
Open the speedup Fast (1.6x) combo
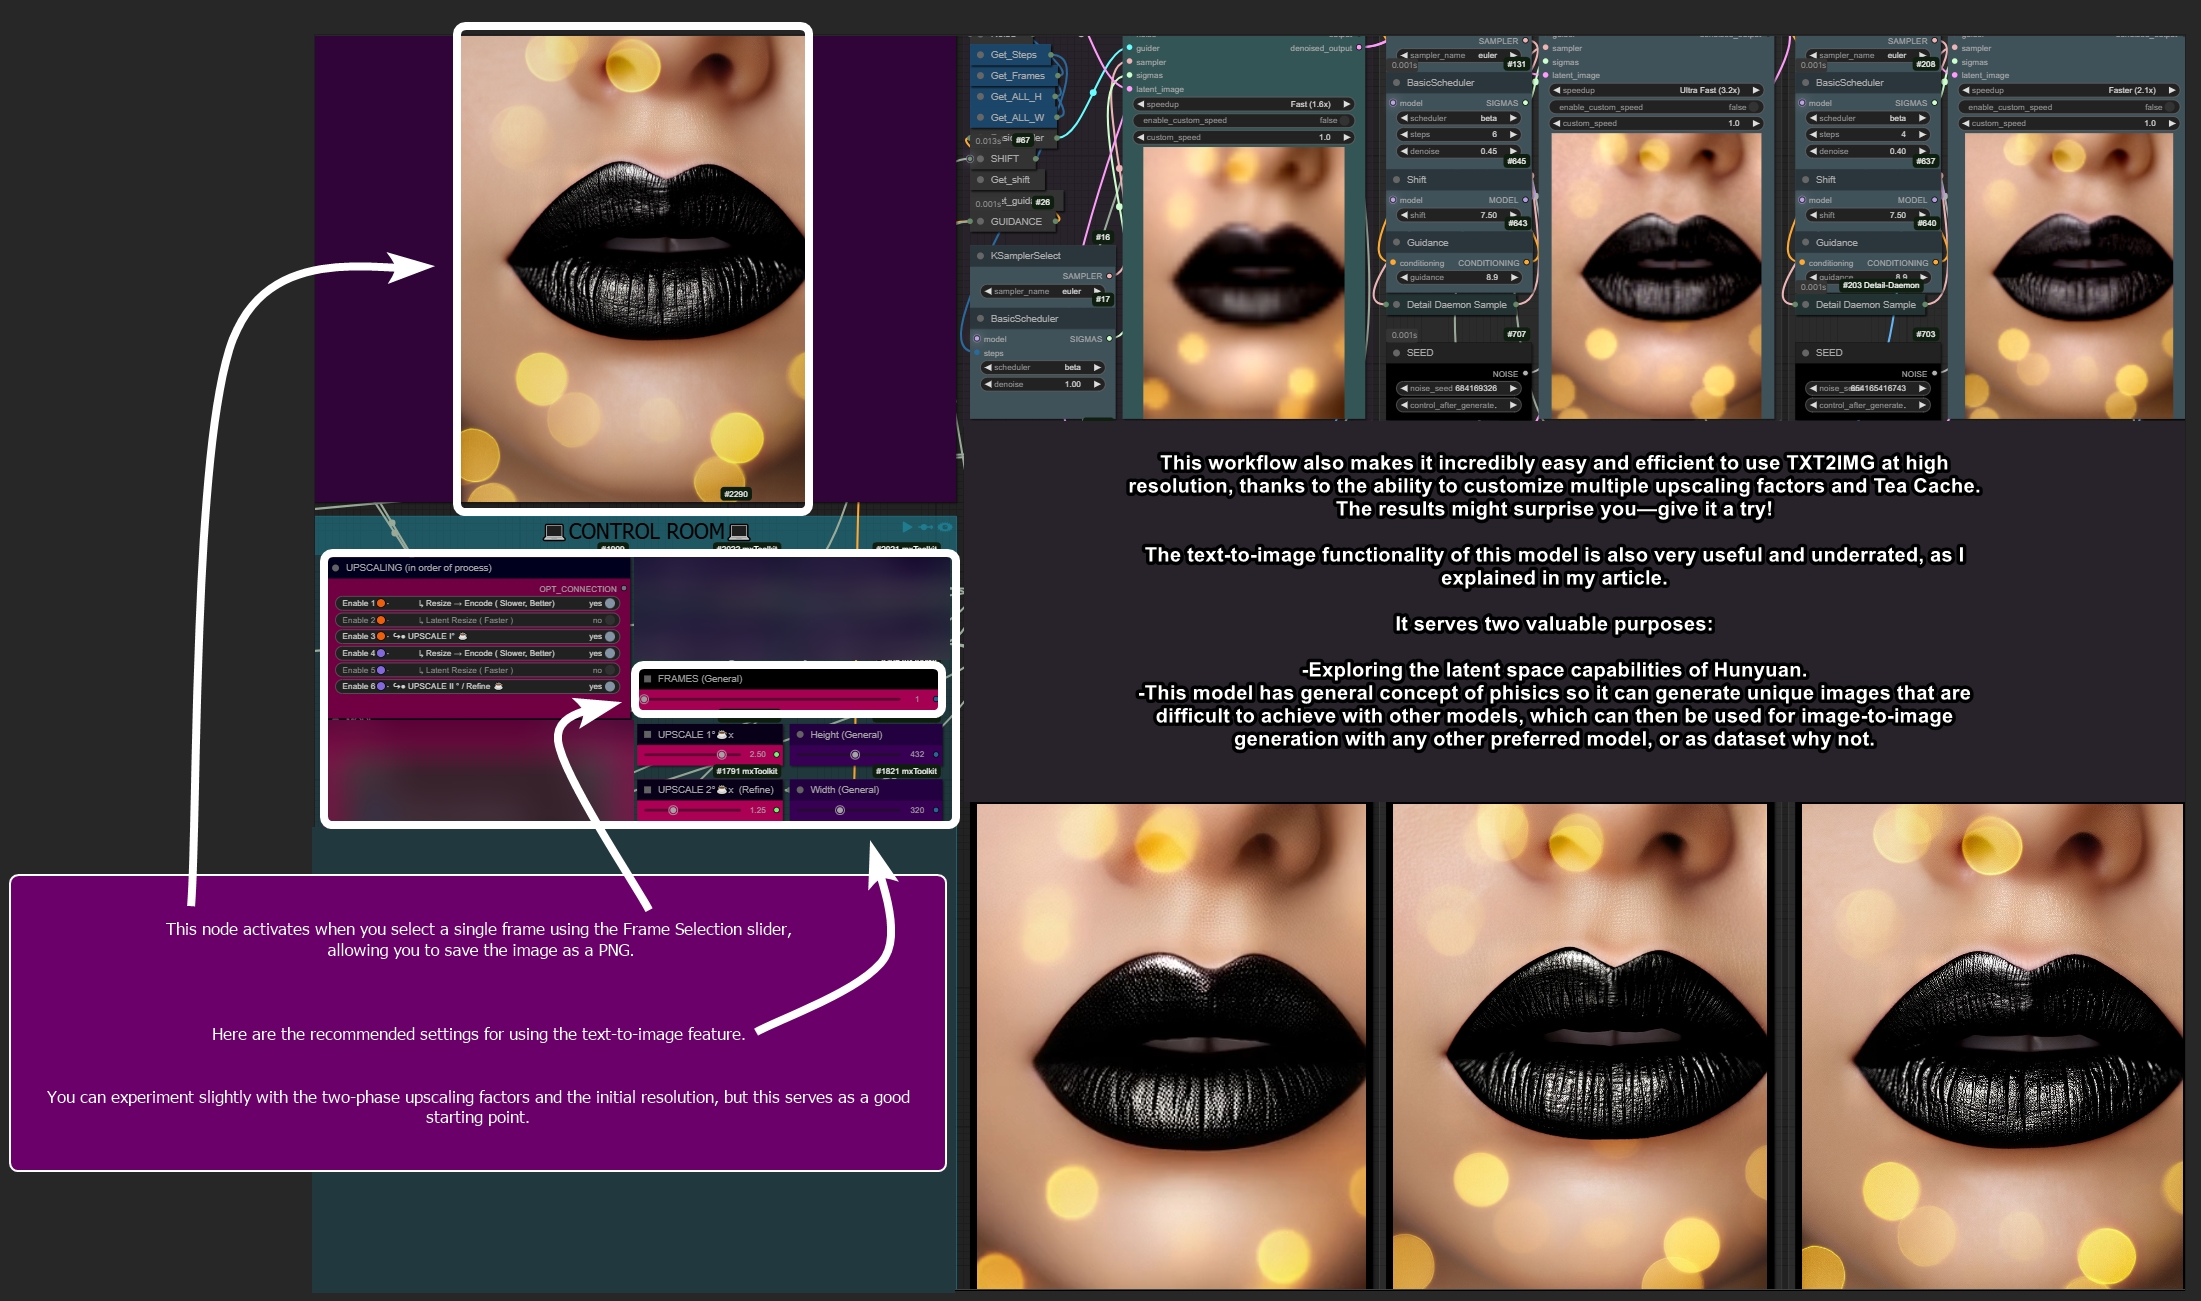[x=1245, y=104]
